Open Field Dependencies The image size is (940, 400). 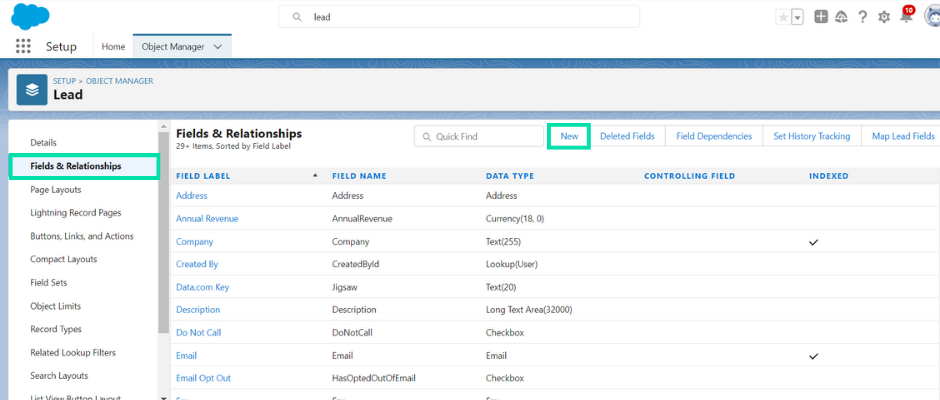coord(714,136)
